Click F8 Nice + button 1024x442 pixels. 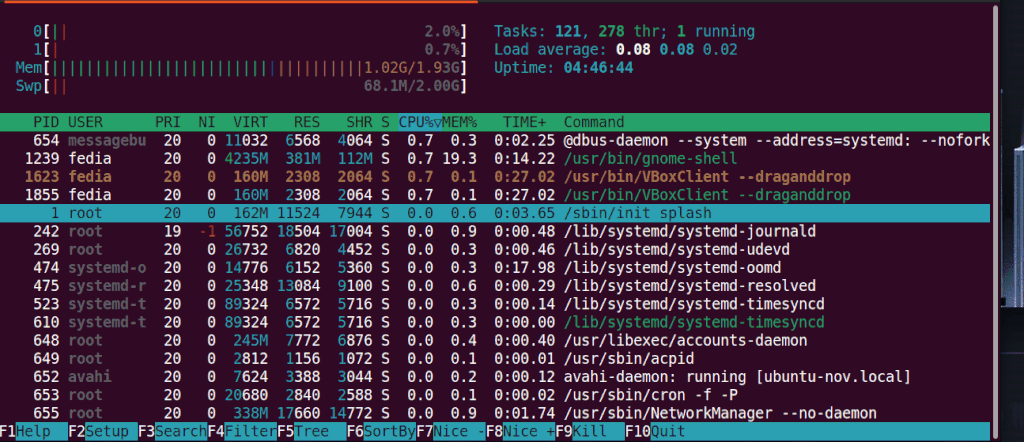(x=520, y=432)
